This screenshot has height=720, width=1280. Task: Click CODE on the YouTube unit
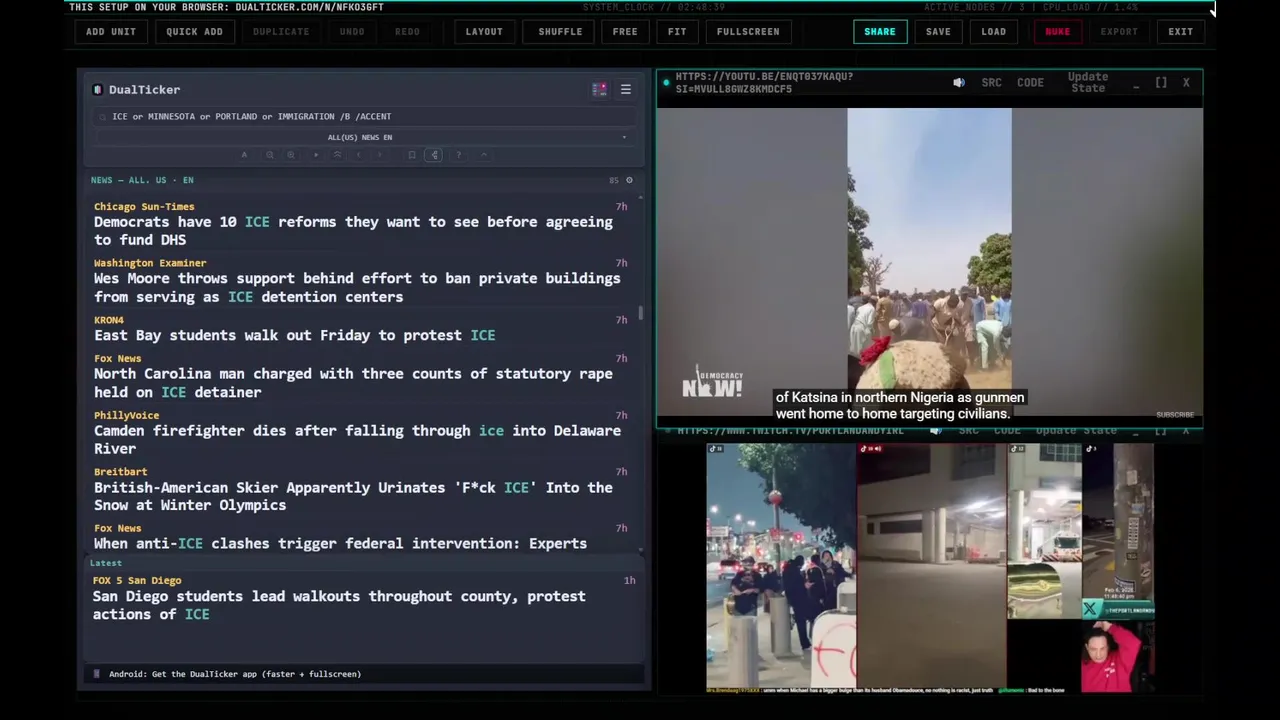pyautogui.click(x=1030, y=83)
